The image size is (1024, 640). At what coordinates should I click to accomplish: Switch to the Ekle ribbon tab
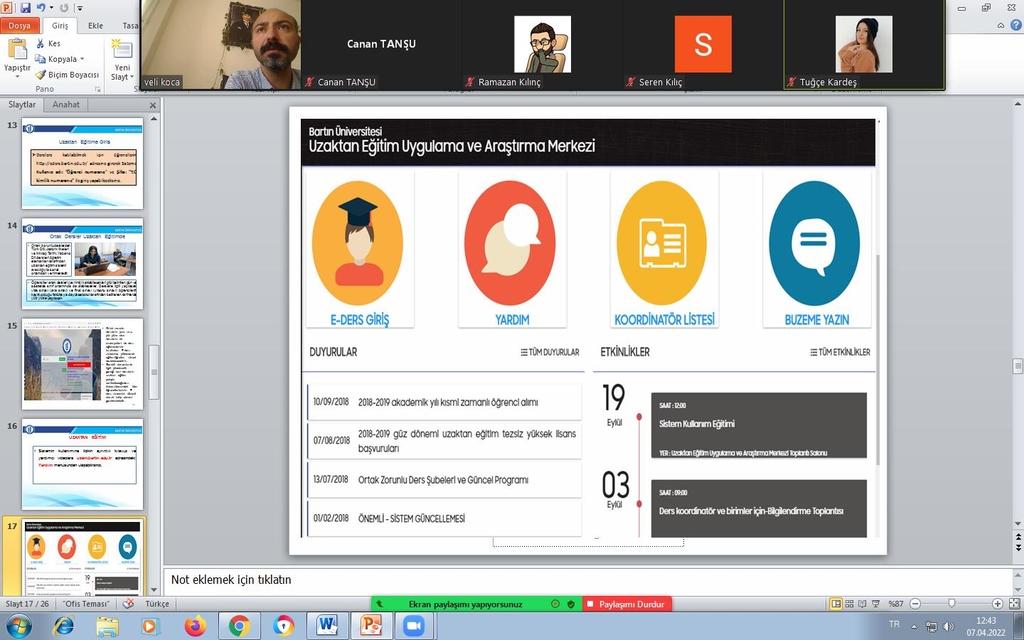(96, 26)
